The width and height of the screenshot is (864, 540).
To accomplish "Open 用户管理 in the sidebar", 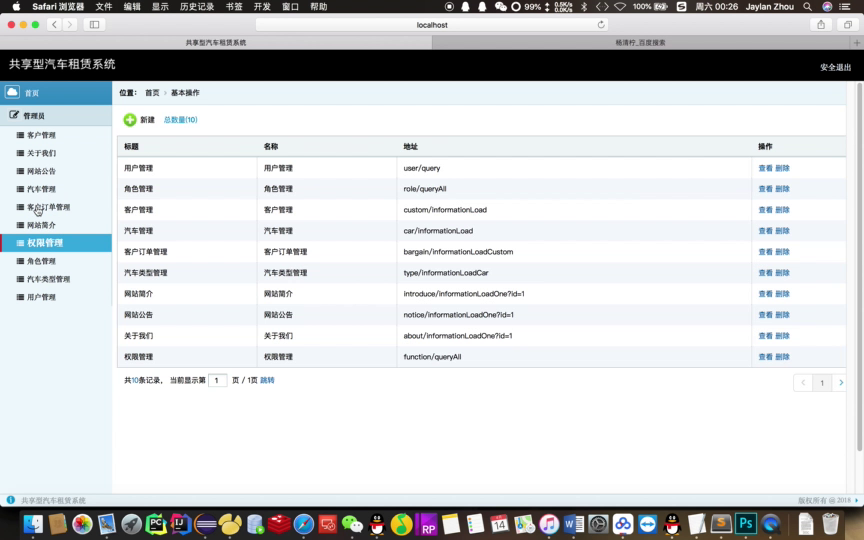I will pyautogui.click(x=41, y=297).
